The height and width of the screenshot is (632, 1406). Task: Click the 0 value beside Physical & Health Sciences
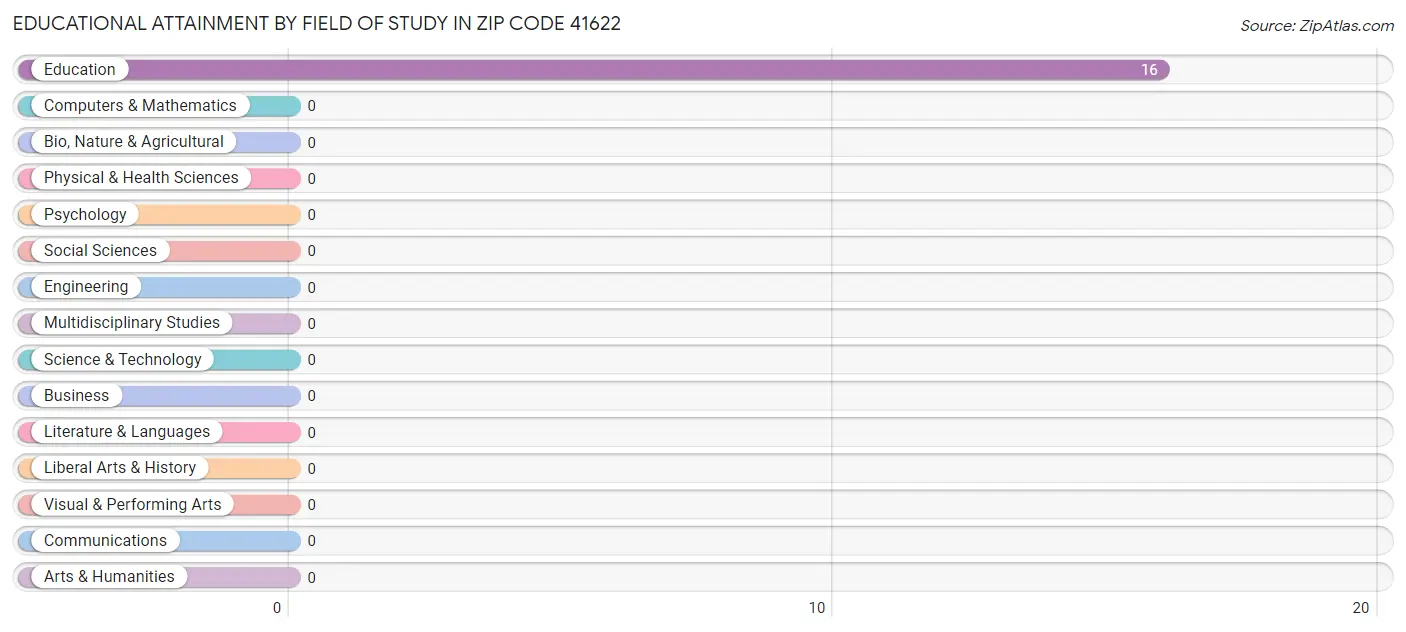[311, 178]
